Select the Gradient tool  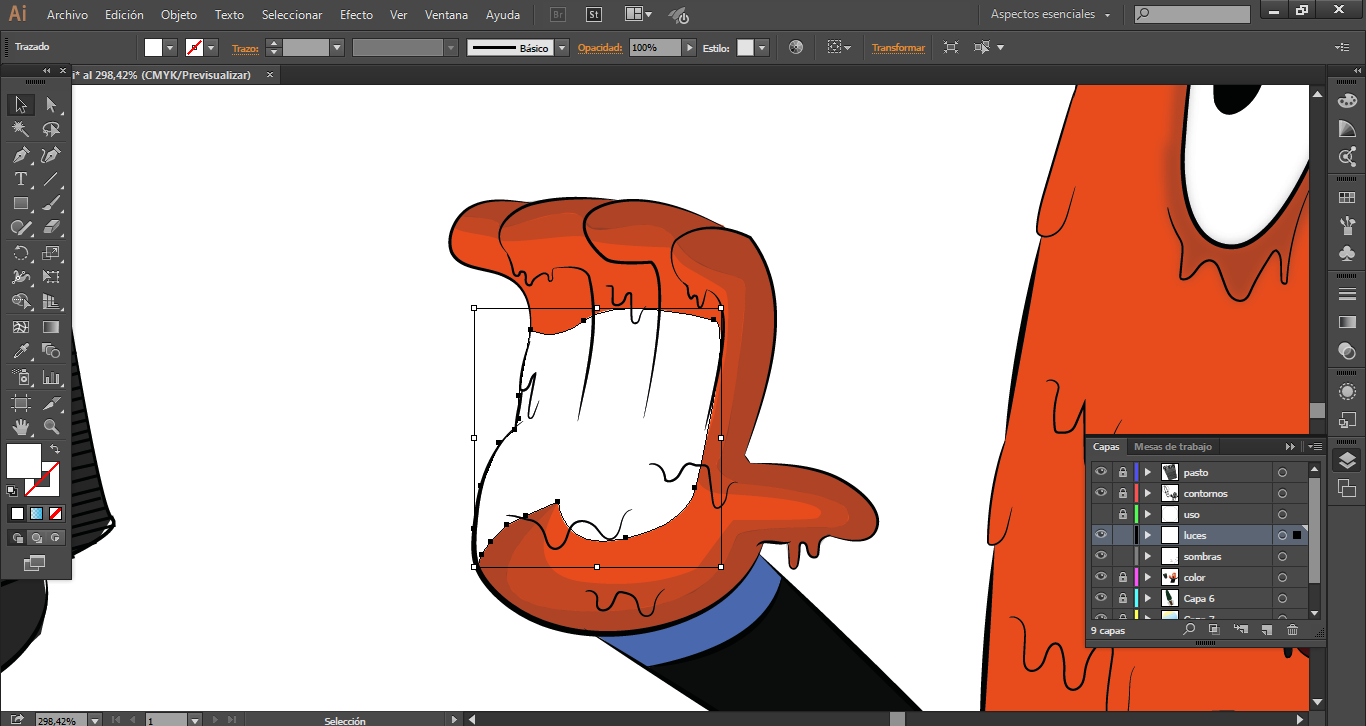click(51, 327)
